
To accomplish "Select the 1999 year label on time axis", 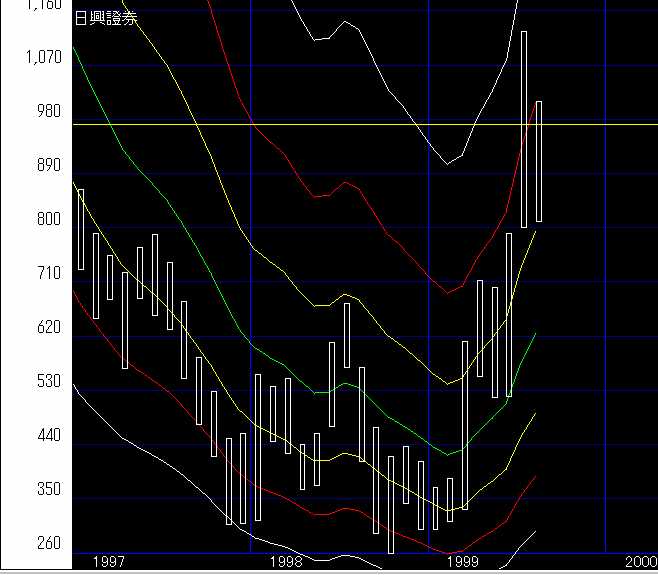I will 463,562.
